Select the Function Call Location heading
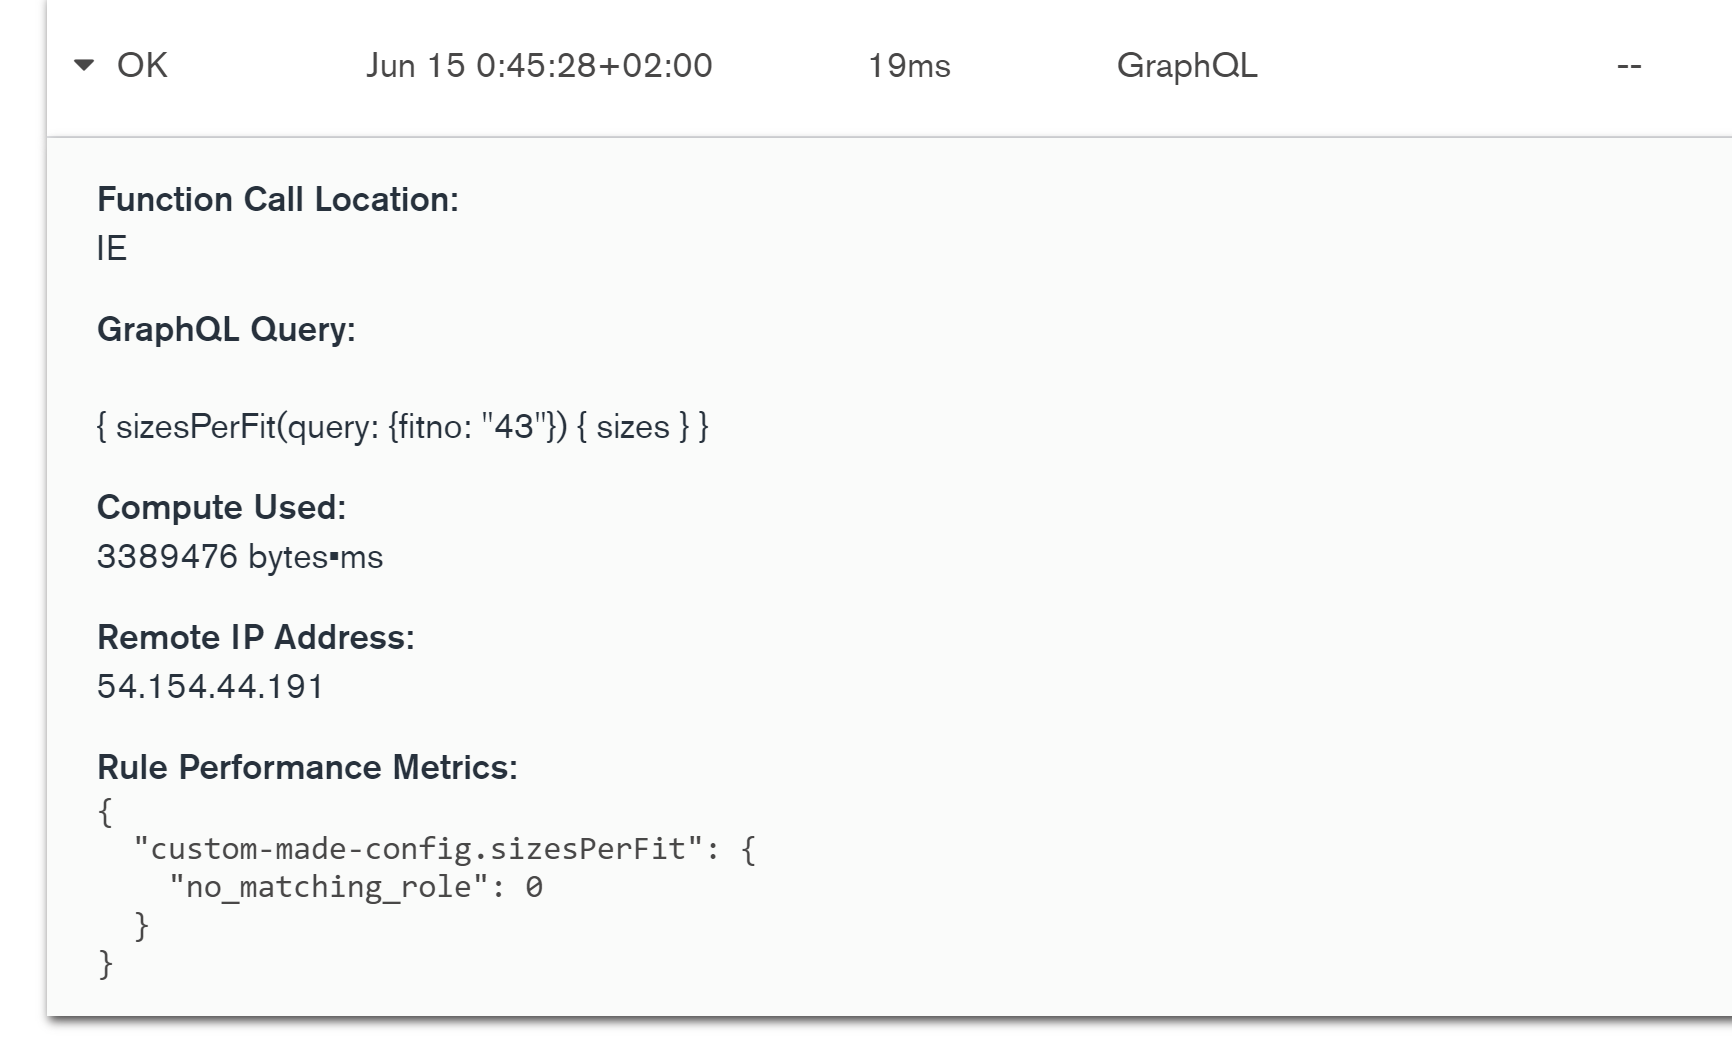The image size is (1732, 1051). coord(277,199)
